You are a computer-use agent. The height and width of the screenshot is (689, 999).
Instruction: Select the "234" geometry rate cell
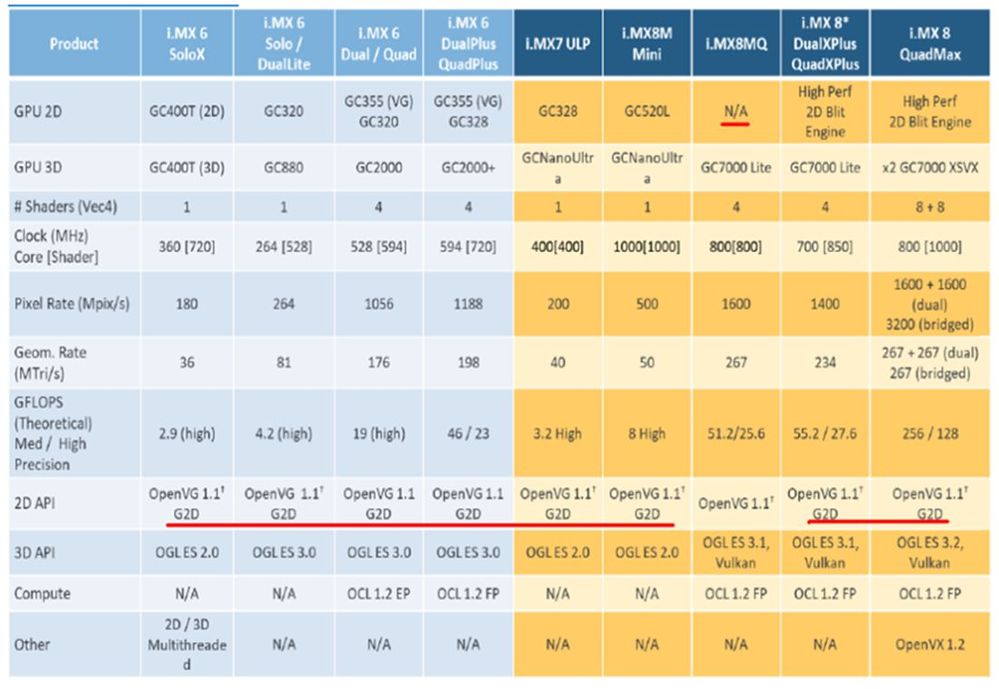(x=825, y=362)
